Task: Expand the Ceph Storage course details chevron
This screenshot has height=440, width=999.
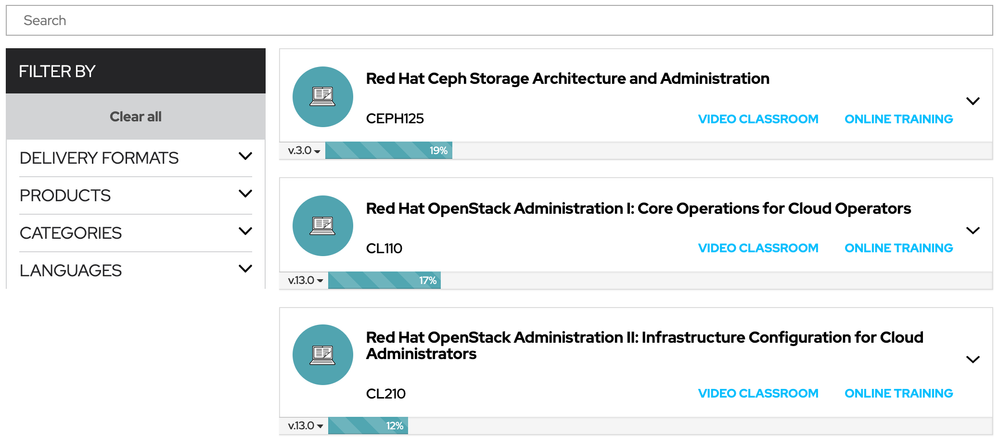Action: [x=972, y=101]
